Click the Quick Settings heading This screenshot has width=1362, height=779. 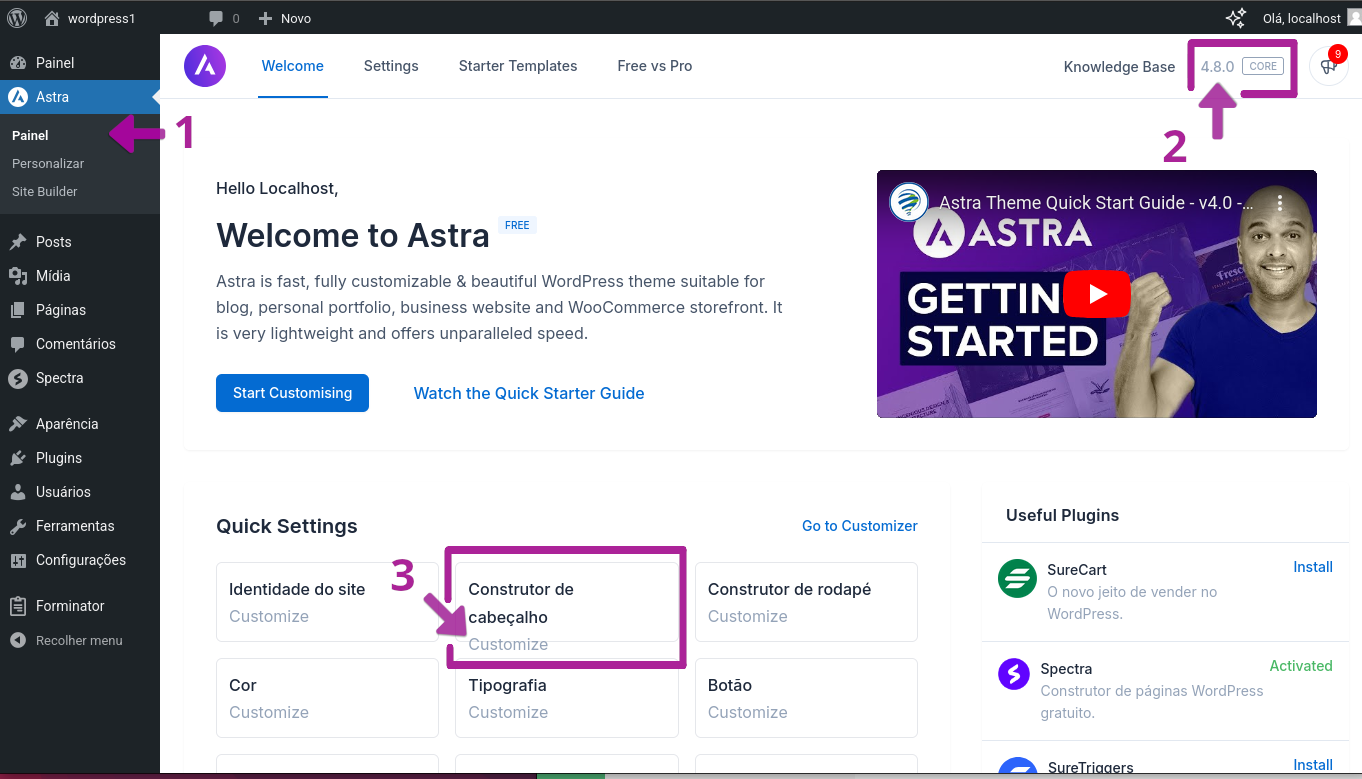coord(287,526)
